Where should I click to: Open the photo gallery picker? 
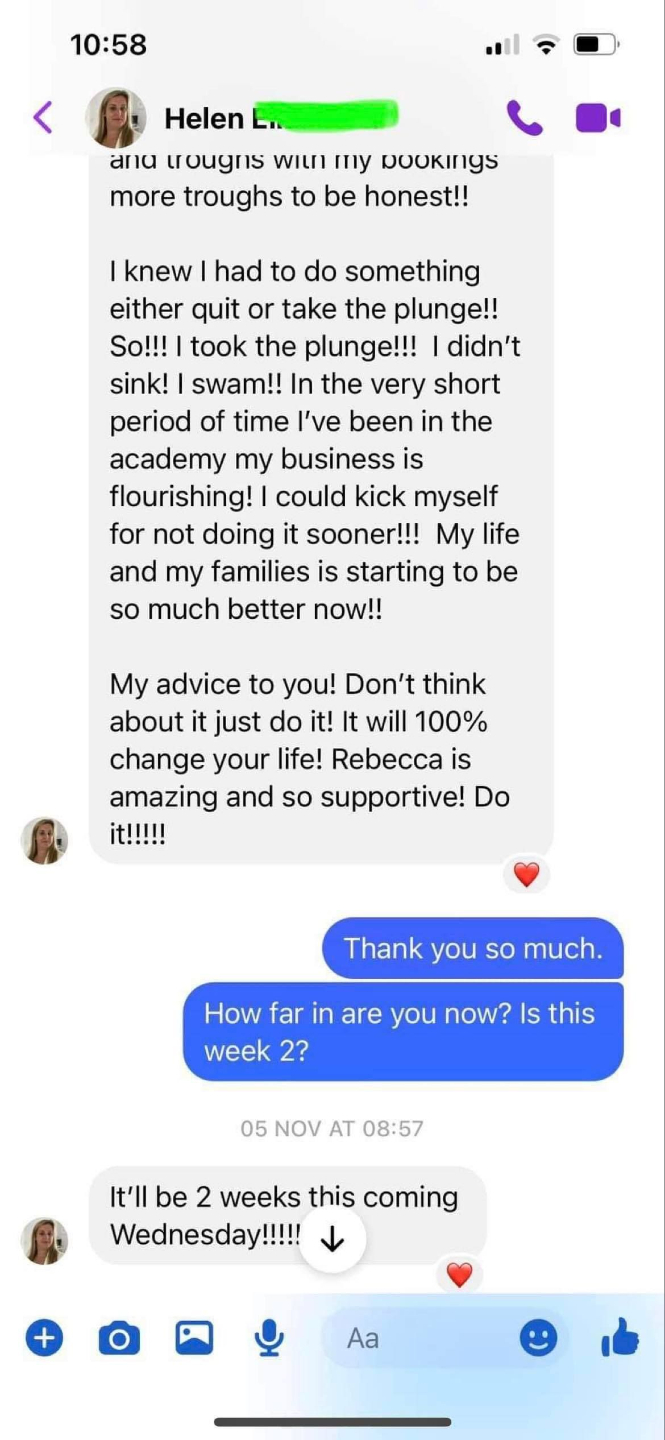click(194, 1337)
